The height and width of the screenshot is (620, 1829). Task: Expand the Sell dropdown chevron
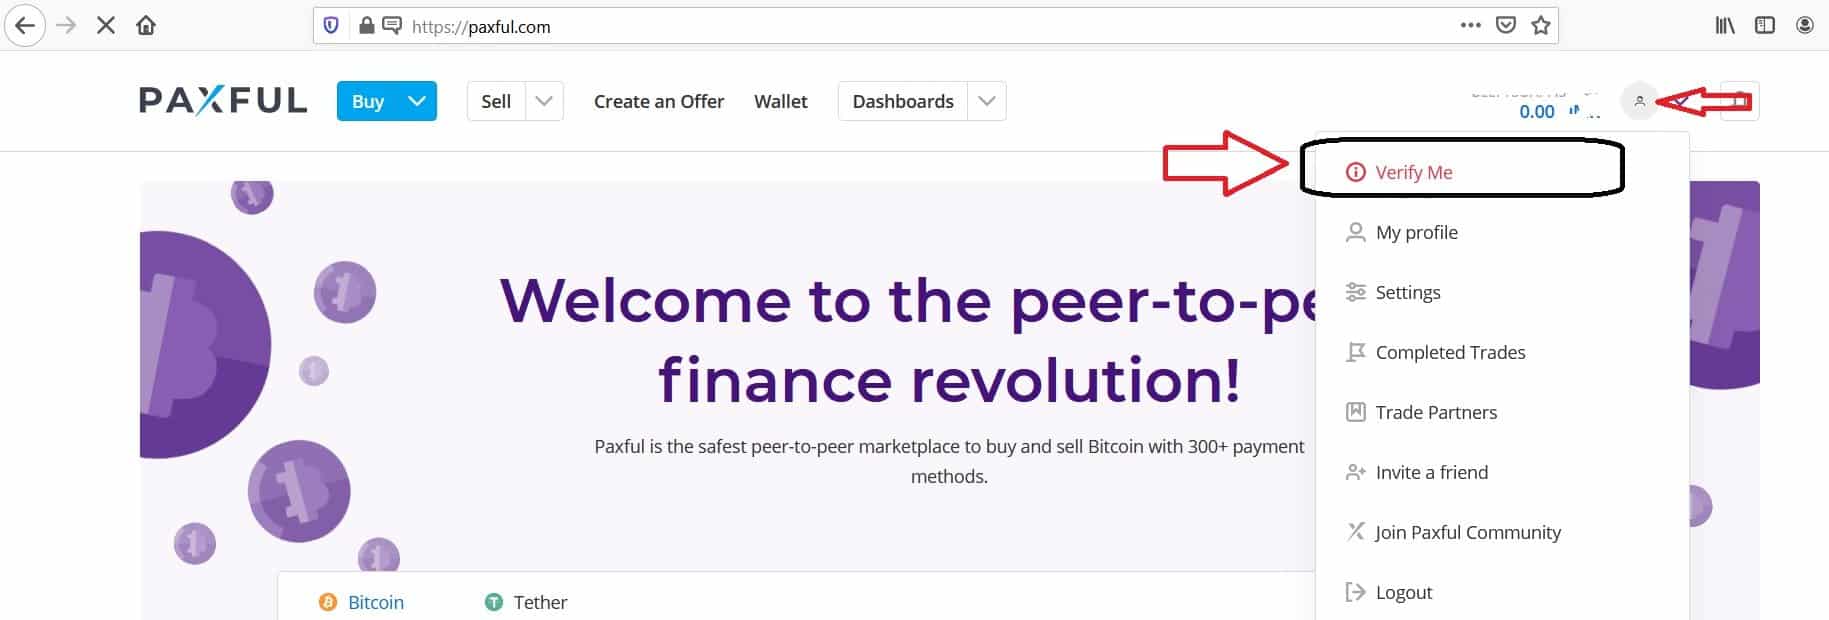[x=543, y=101]
